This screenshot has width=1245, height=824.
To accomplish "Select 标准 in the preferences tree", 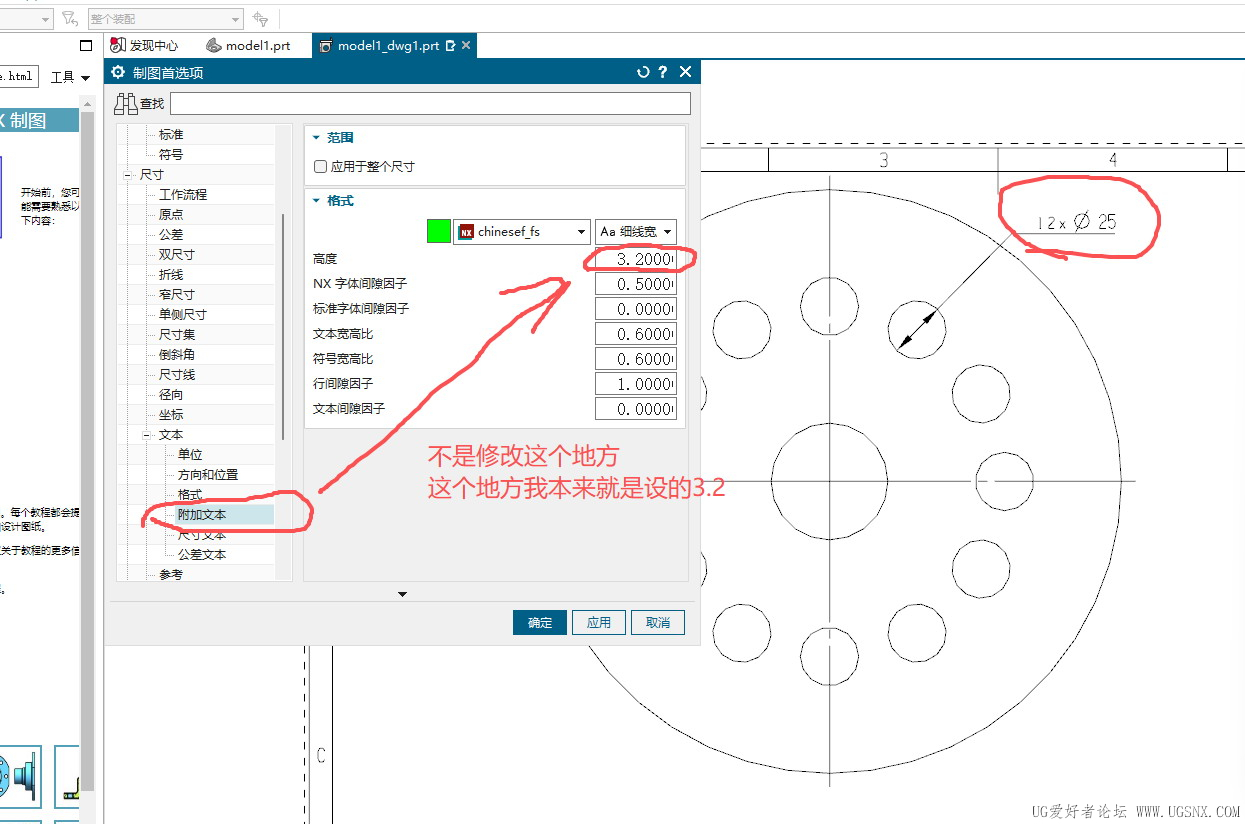I will coord(171,135).
